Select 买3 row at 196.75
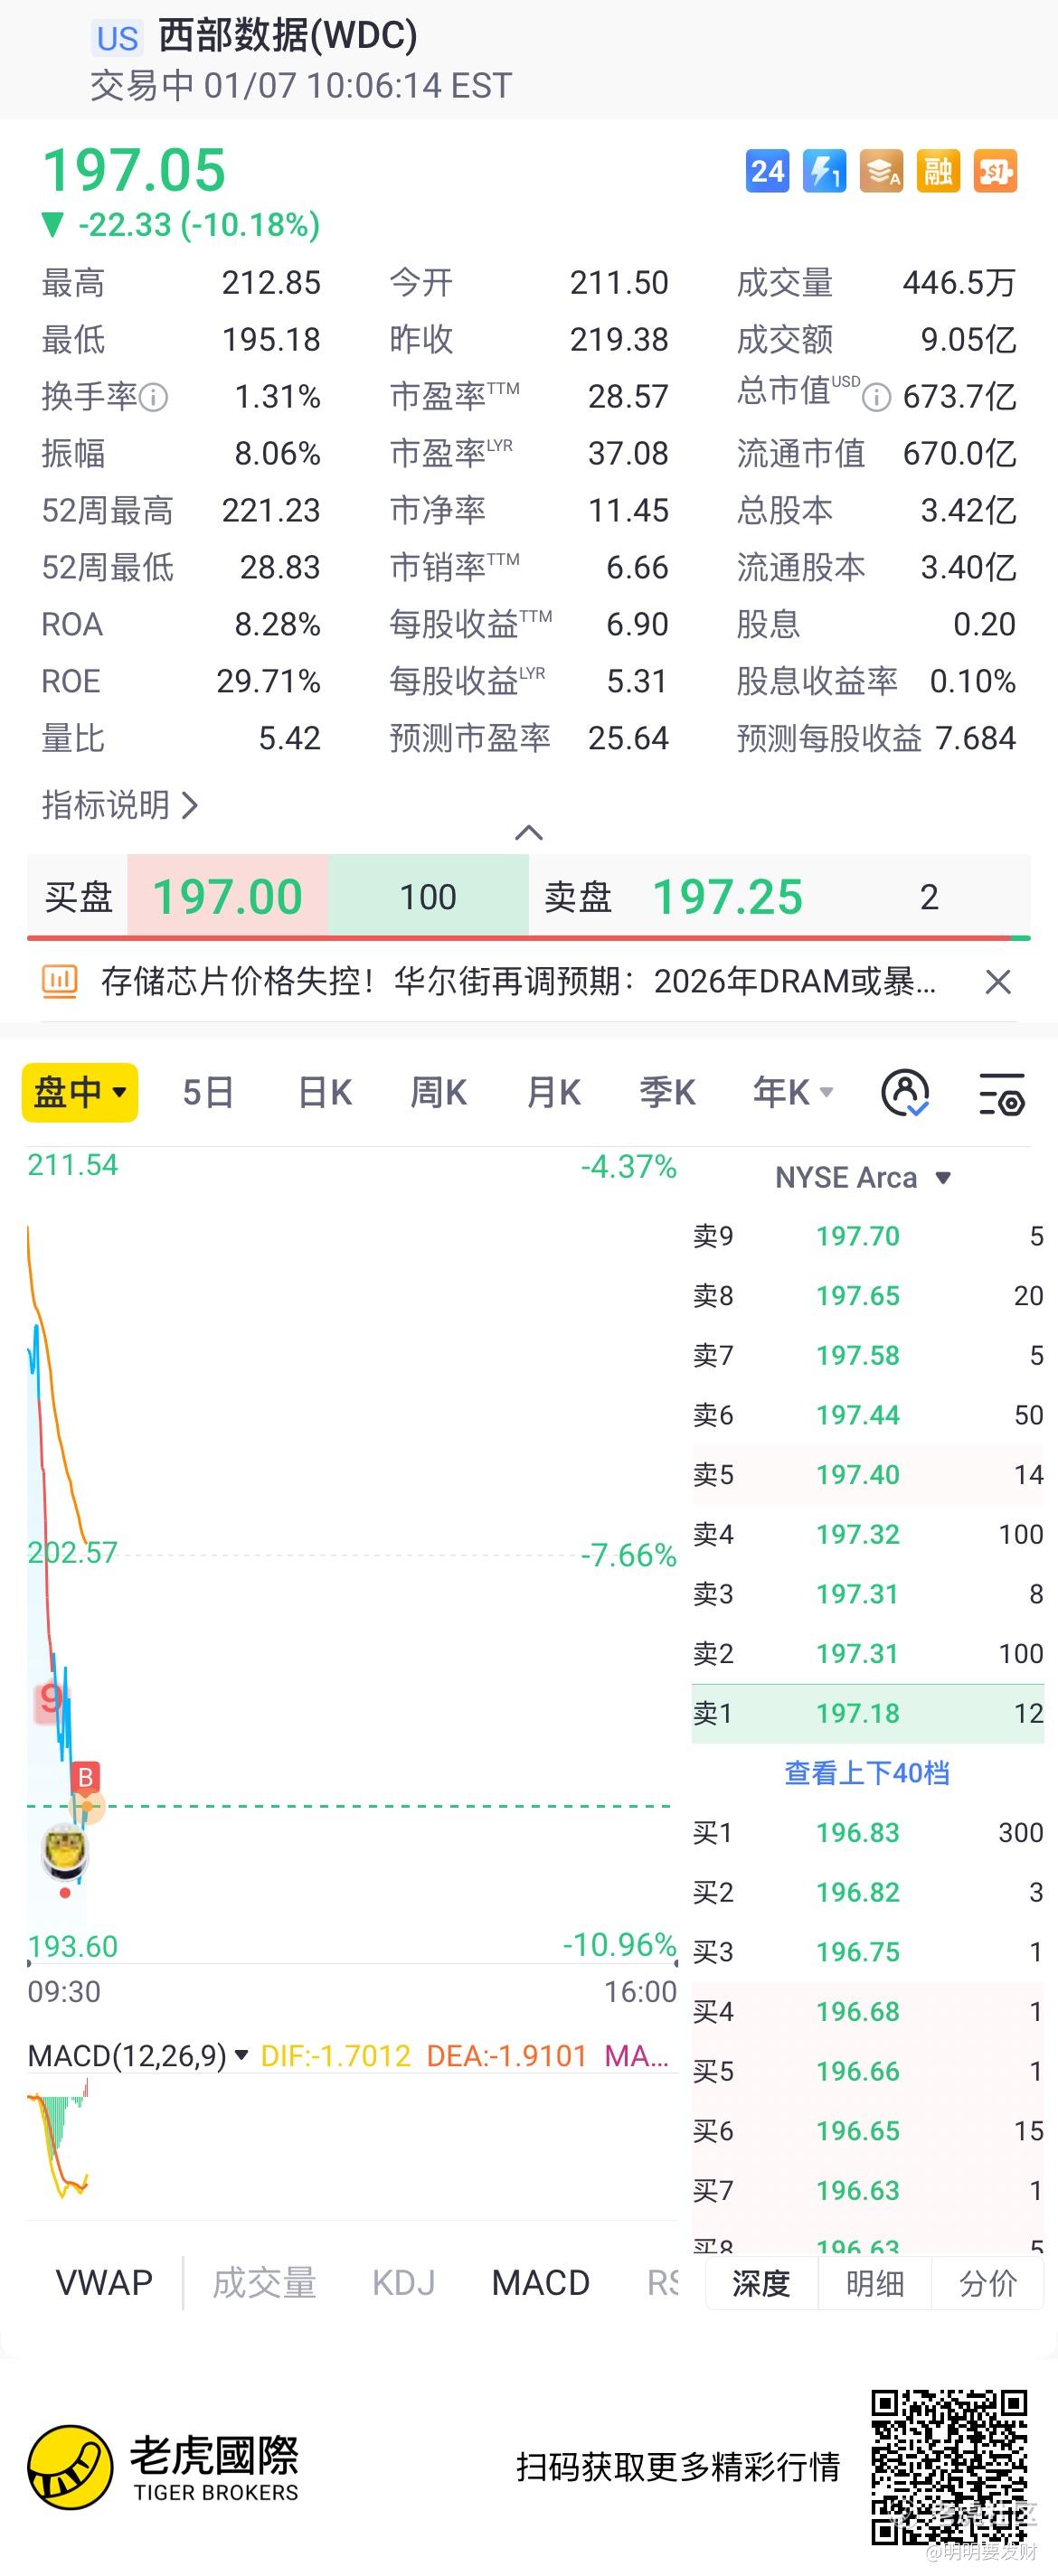The image size is (1058, 2576). pyautogui.click(x=867, y=1951)
